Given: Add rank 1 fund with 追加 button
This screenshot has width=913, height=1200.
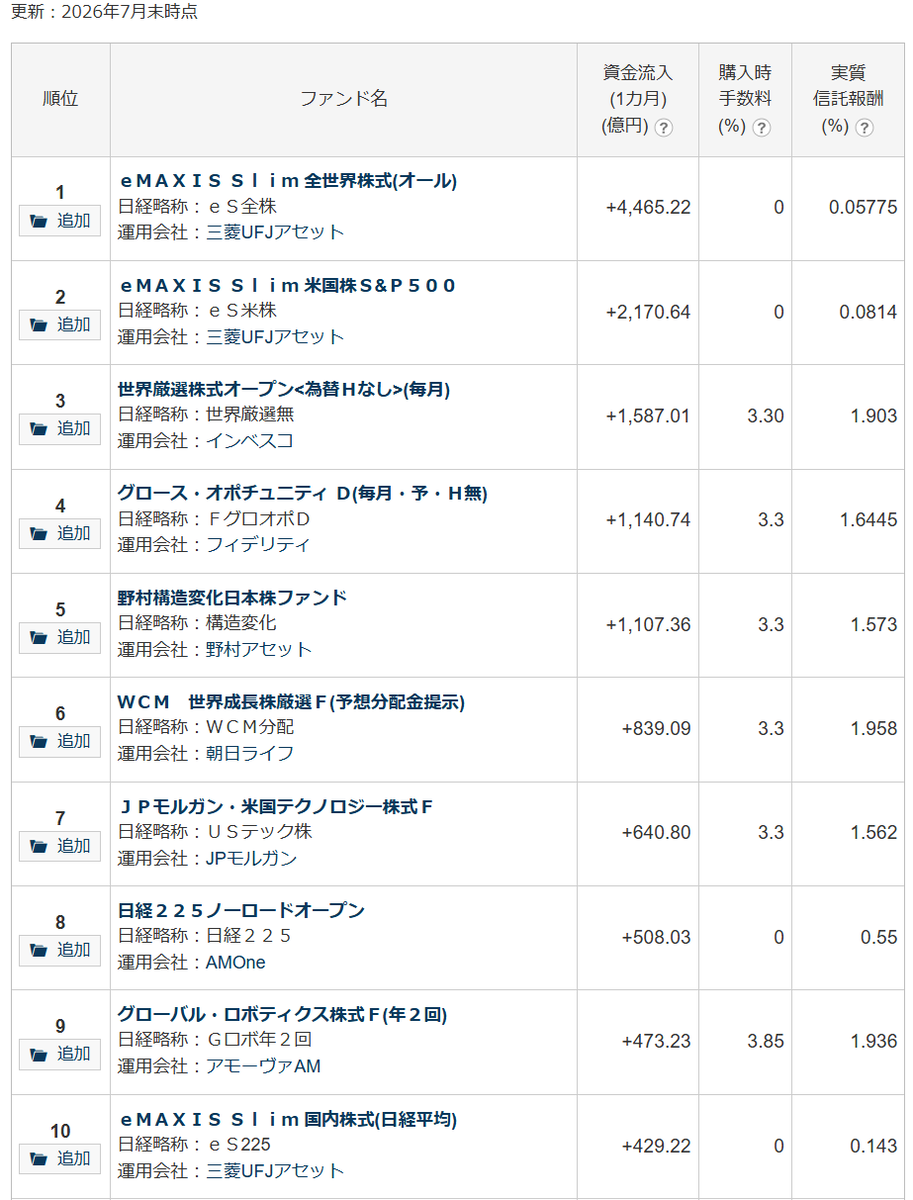Looking at the screenshot, I should (x=60, y=221).
